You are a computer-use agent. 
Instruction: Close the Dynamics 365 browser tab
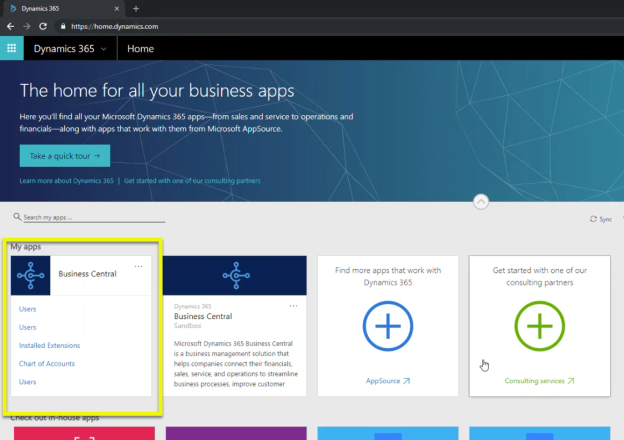(117, 8)
